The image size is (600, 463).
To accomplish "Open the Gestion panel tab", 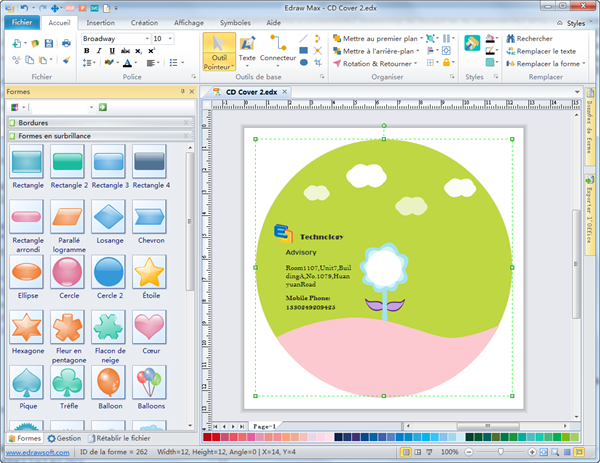I will (x=64, y=438).
